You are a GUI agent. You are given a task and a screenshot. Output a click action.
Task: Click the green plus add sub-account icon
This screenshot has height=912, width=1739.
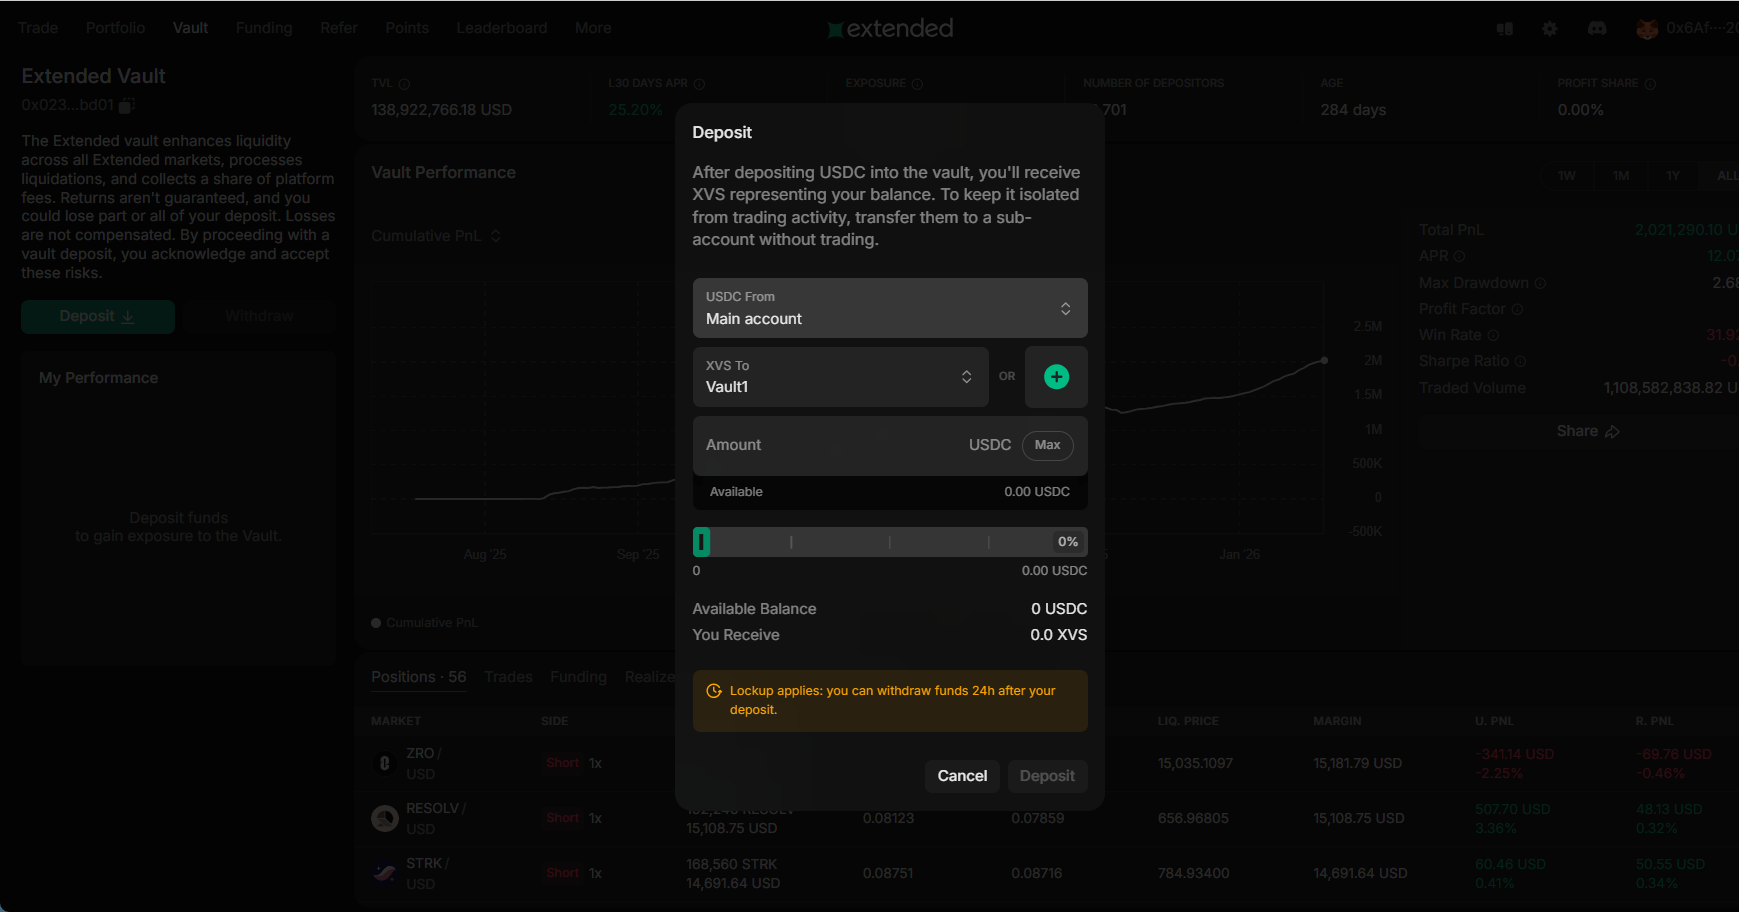(x=1056, y=377)
